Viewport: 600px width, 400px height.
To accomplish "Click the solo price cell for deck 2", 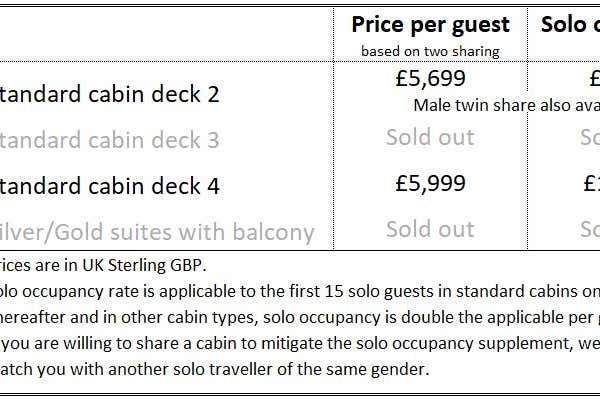I will click(595, 79).
